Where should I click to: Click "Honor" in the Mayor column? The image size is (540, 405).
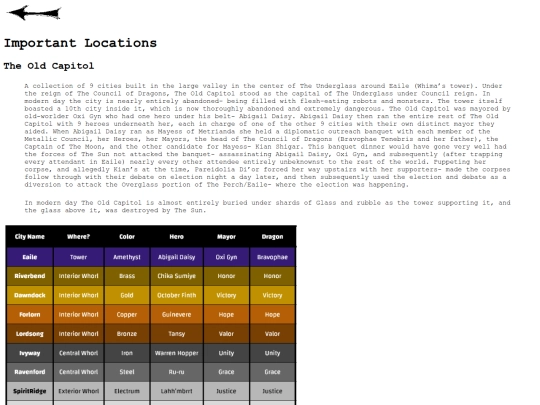pos(226,276)
